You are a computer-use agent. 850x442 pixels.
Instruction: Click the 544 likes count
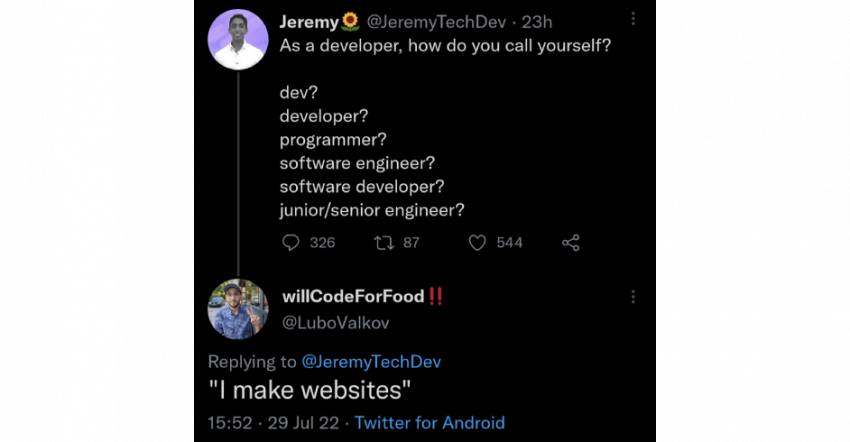509,243
